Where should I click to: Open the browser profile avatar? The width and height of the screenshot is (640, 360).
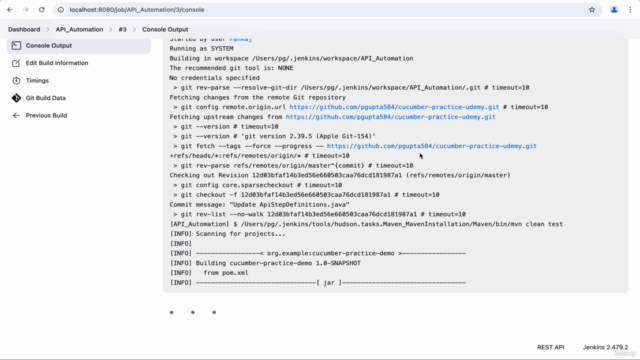(614, 10)
